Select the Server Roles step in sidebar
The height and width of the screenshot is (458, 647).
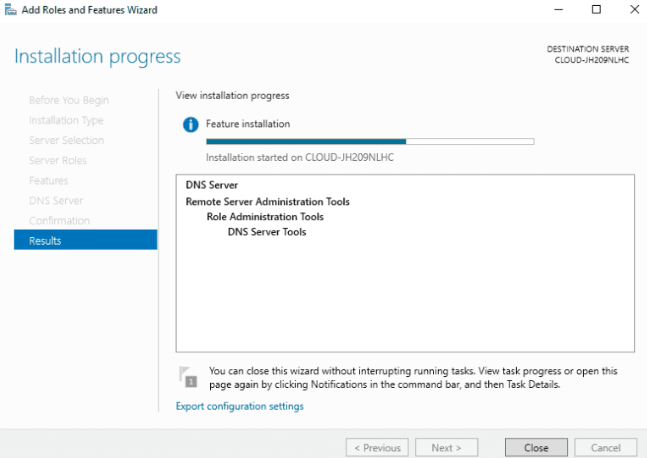pos(58,161)
